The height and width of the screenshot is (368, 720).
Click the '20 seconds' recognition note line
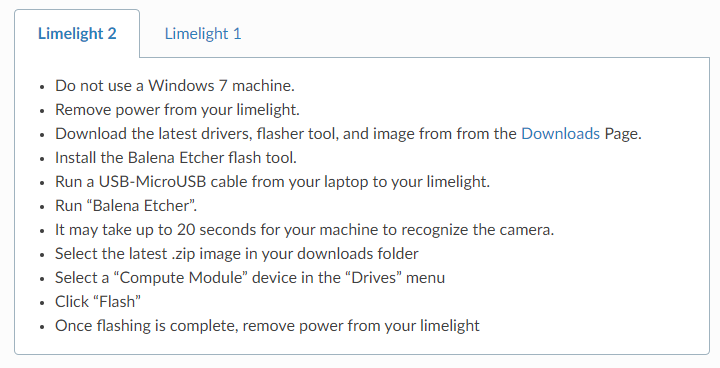(304, 230)
